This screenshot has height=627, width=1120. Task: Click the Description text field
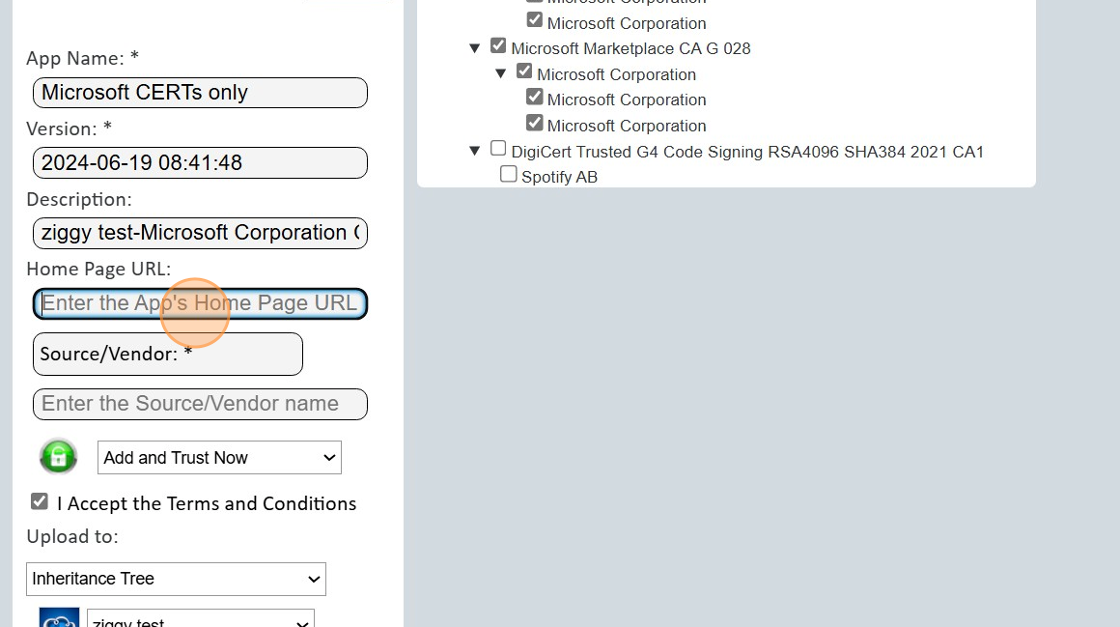[x=200, y=233]
